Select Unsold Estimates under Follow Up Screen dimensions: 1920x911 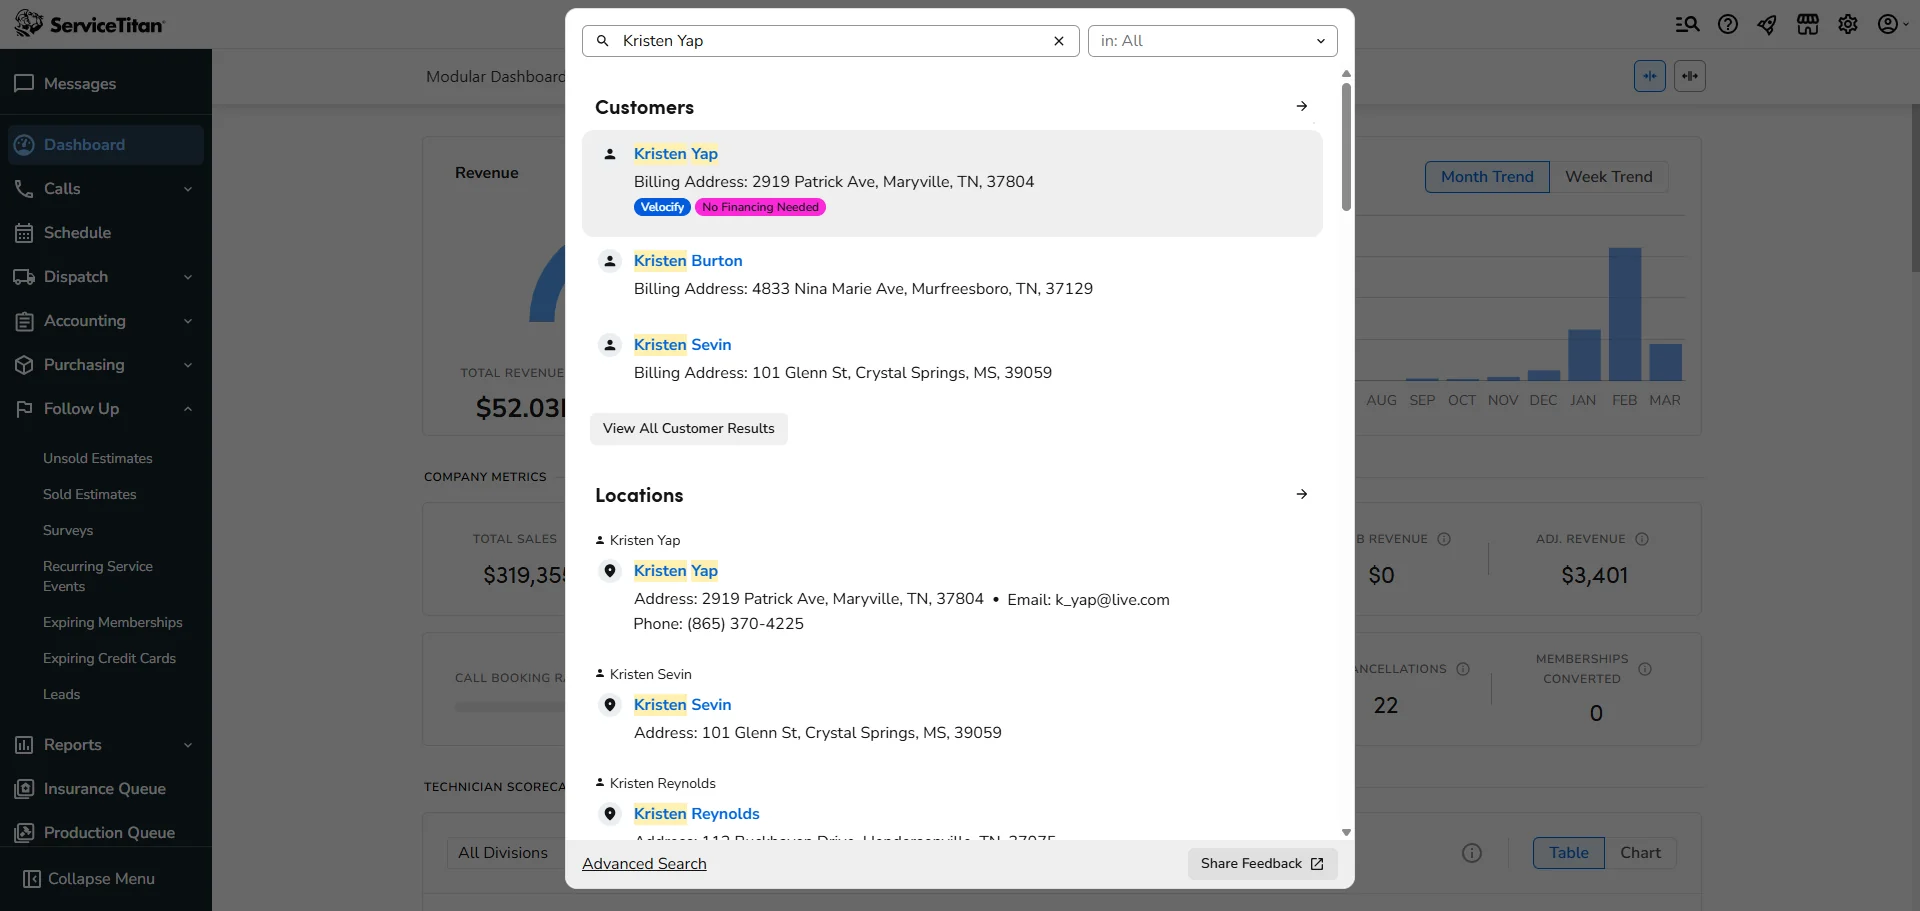tap(98, 458)
